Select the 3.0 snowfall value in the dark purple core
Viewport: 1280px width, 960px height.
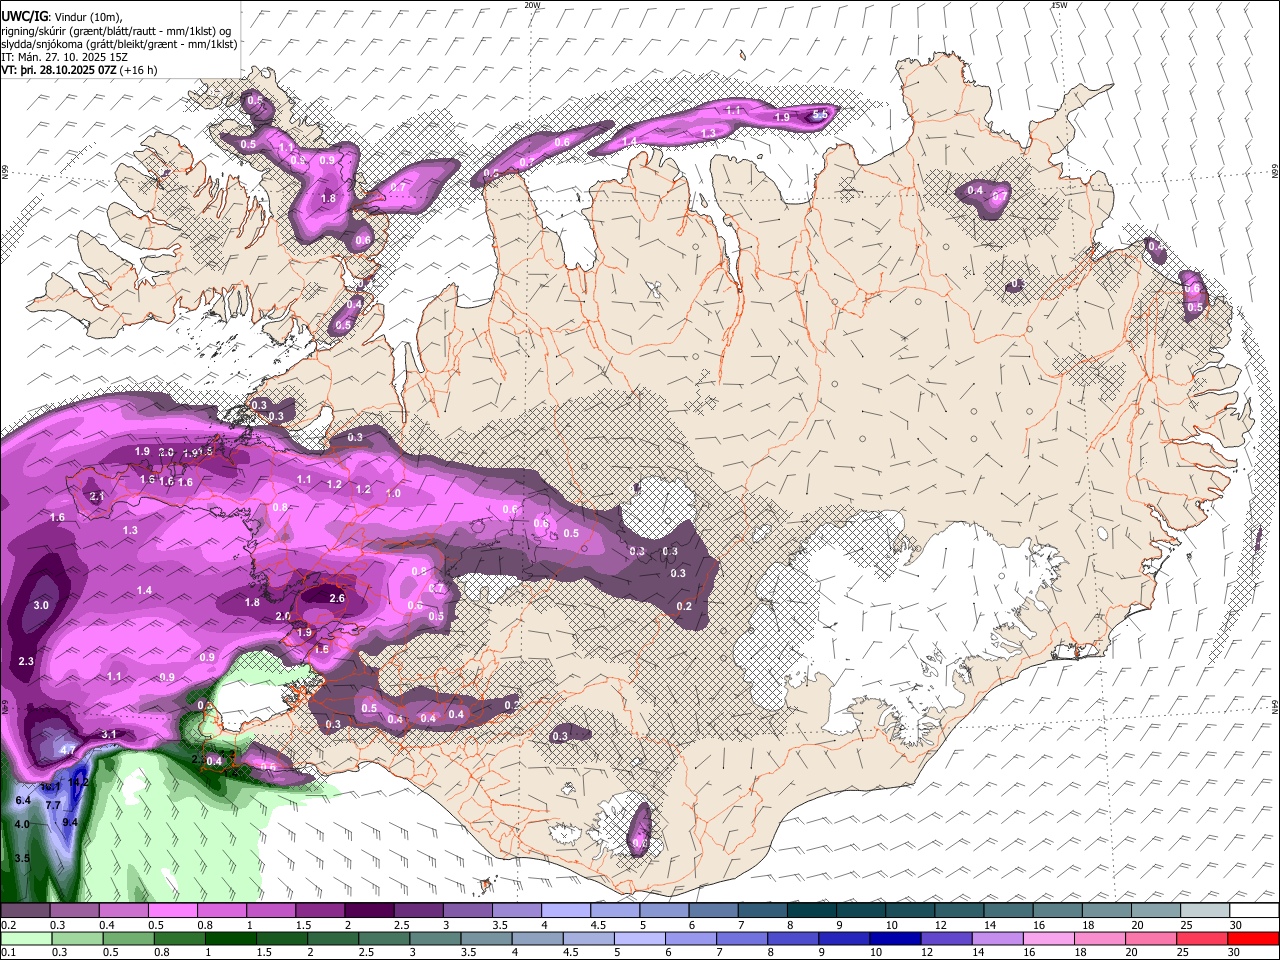[41, 606]
